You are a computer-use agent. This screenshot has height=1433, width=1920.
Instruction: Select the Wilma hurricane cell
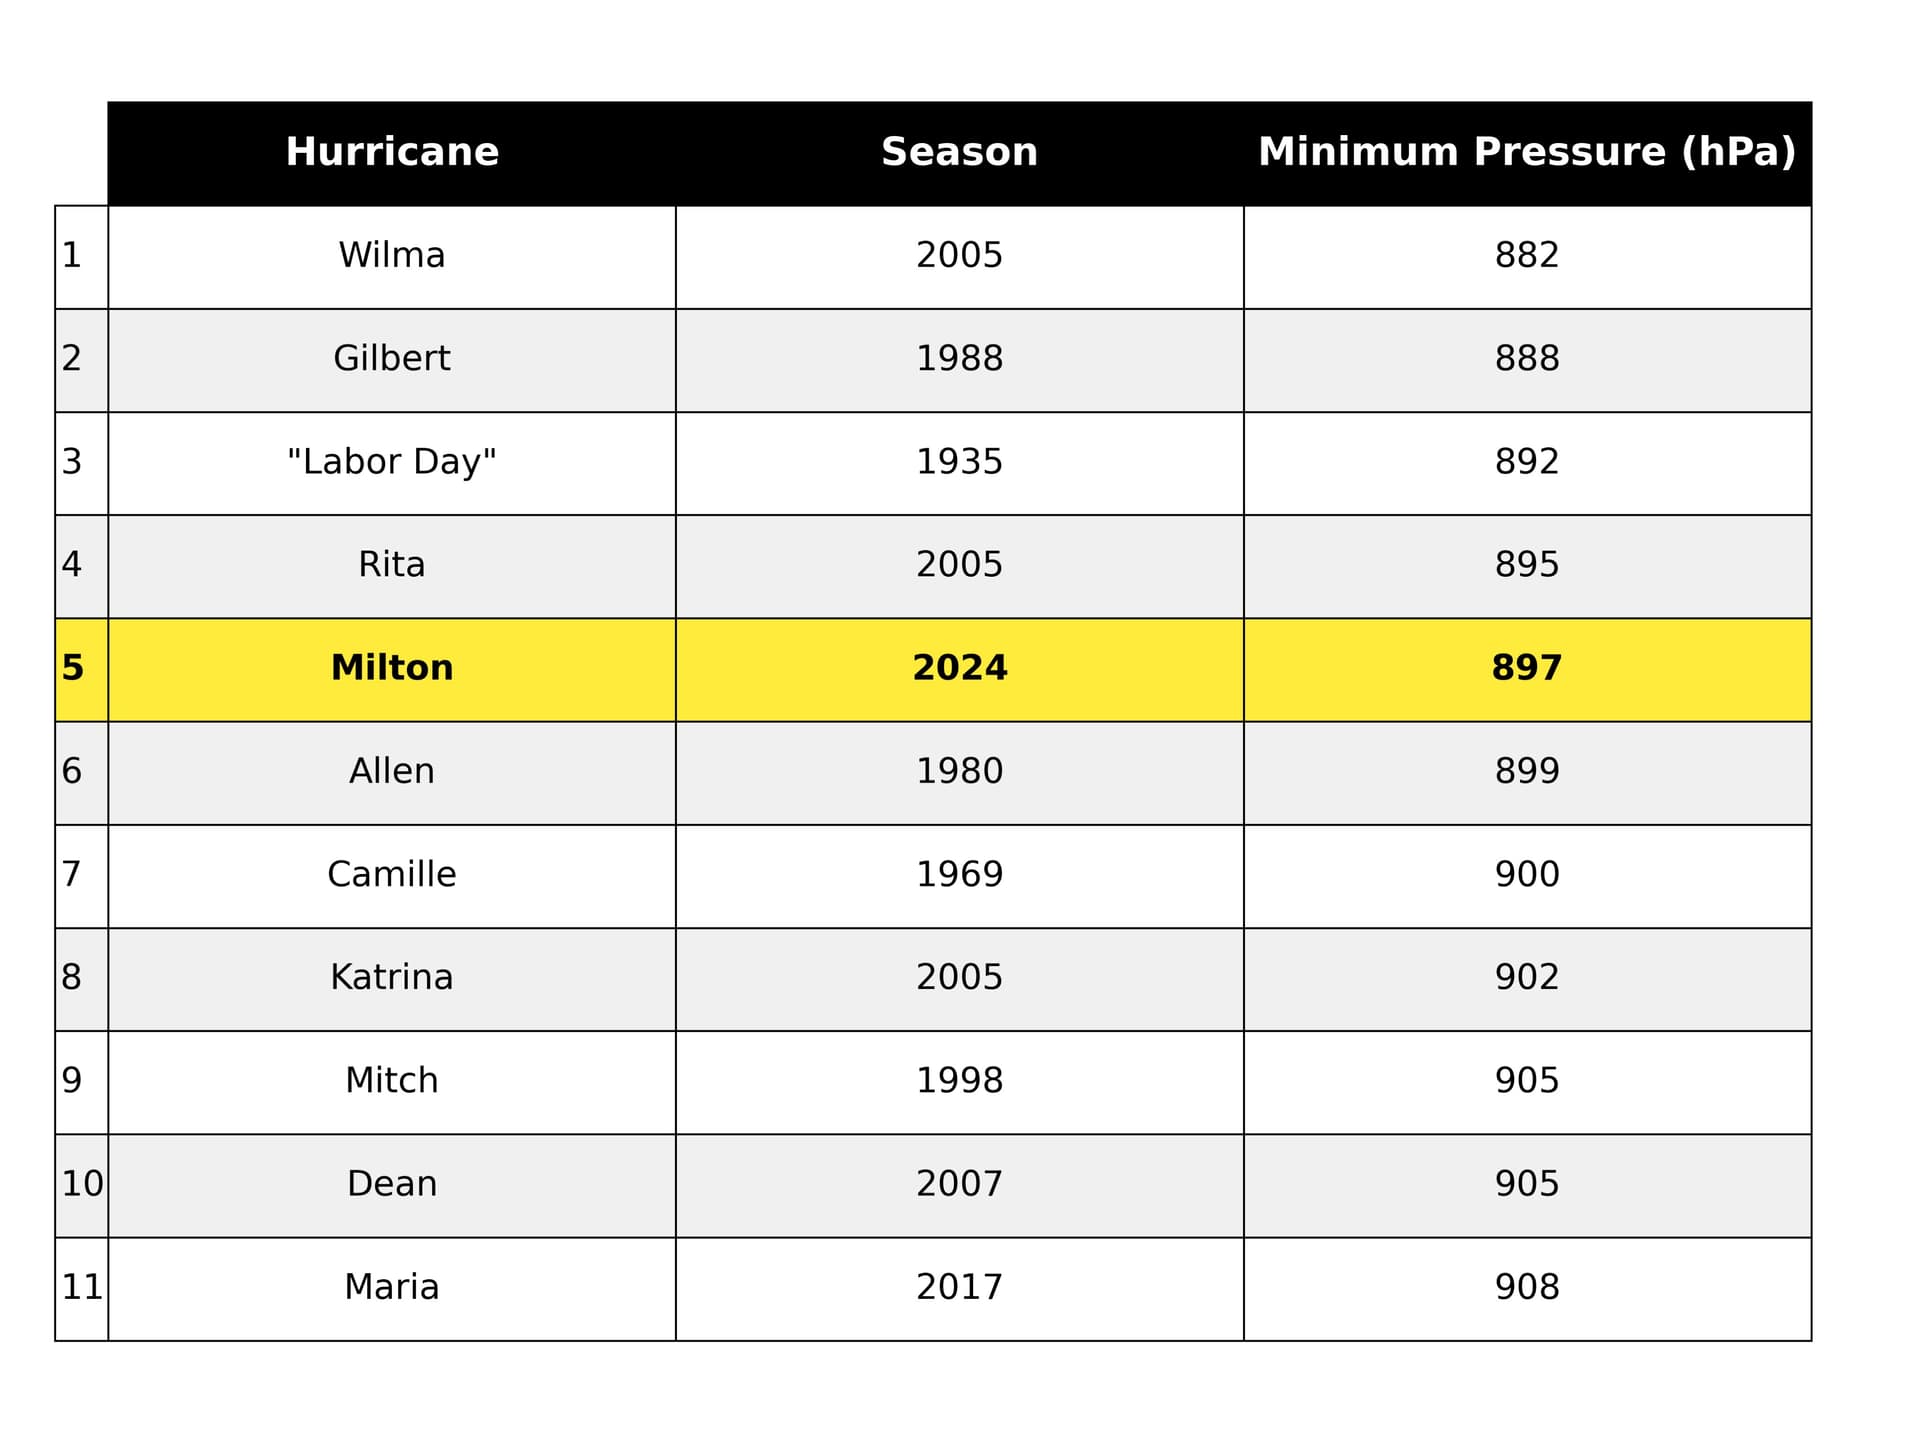tap(392, 257)
